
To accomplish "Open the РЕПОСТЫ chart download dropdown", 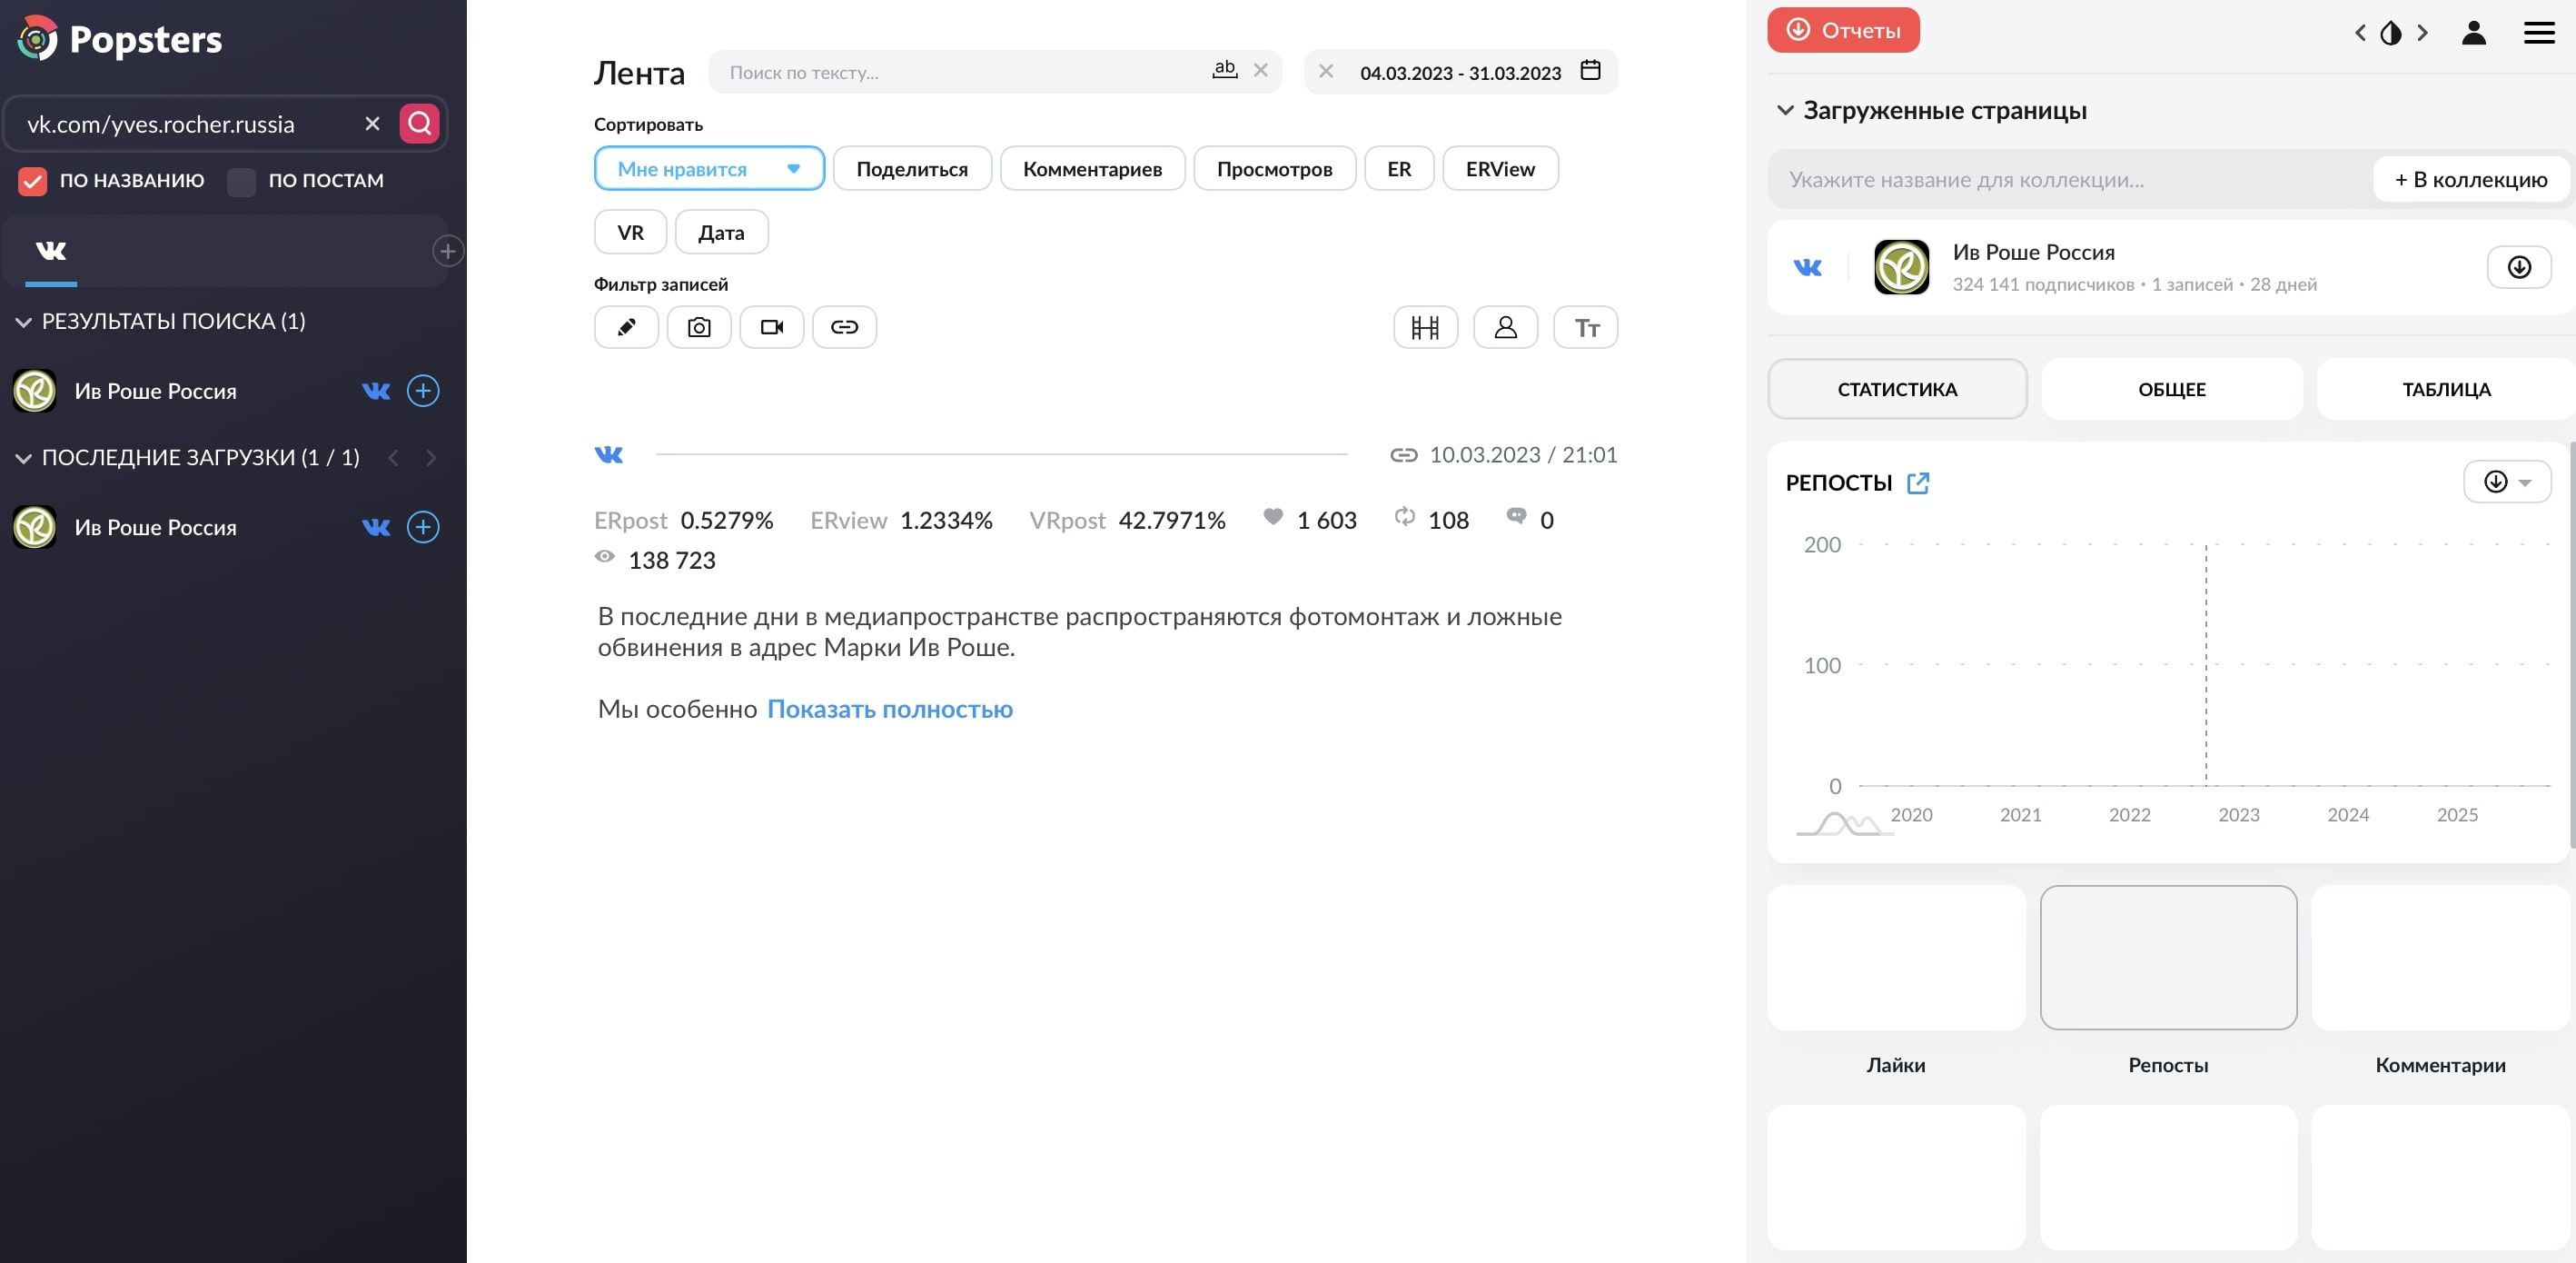I will click(x=2507, y=482).
